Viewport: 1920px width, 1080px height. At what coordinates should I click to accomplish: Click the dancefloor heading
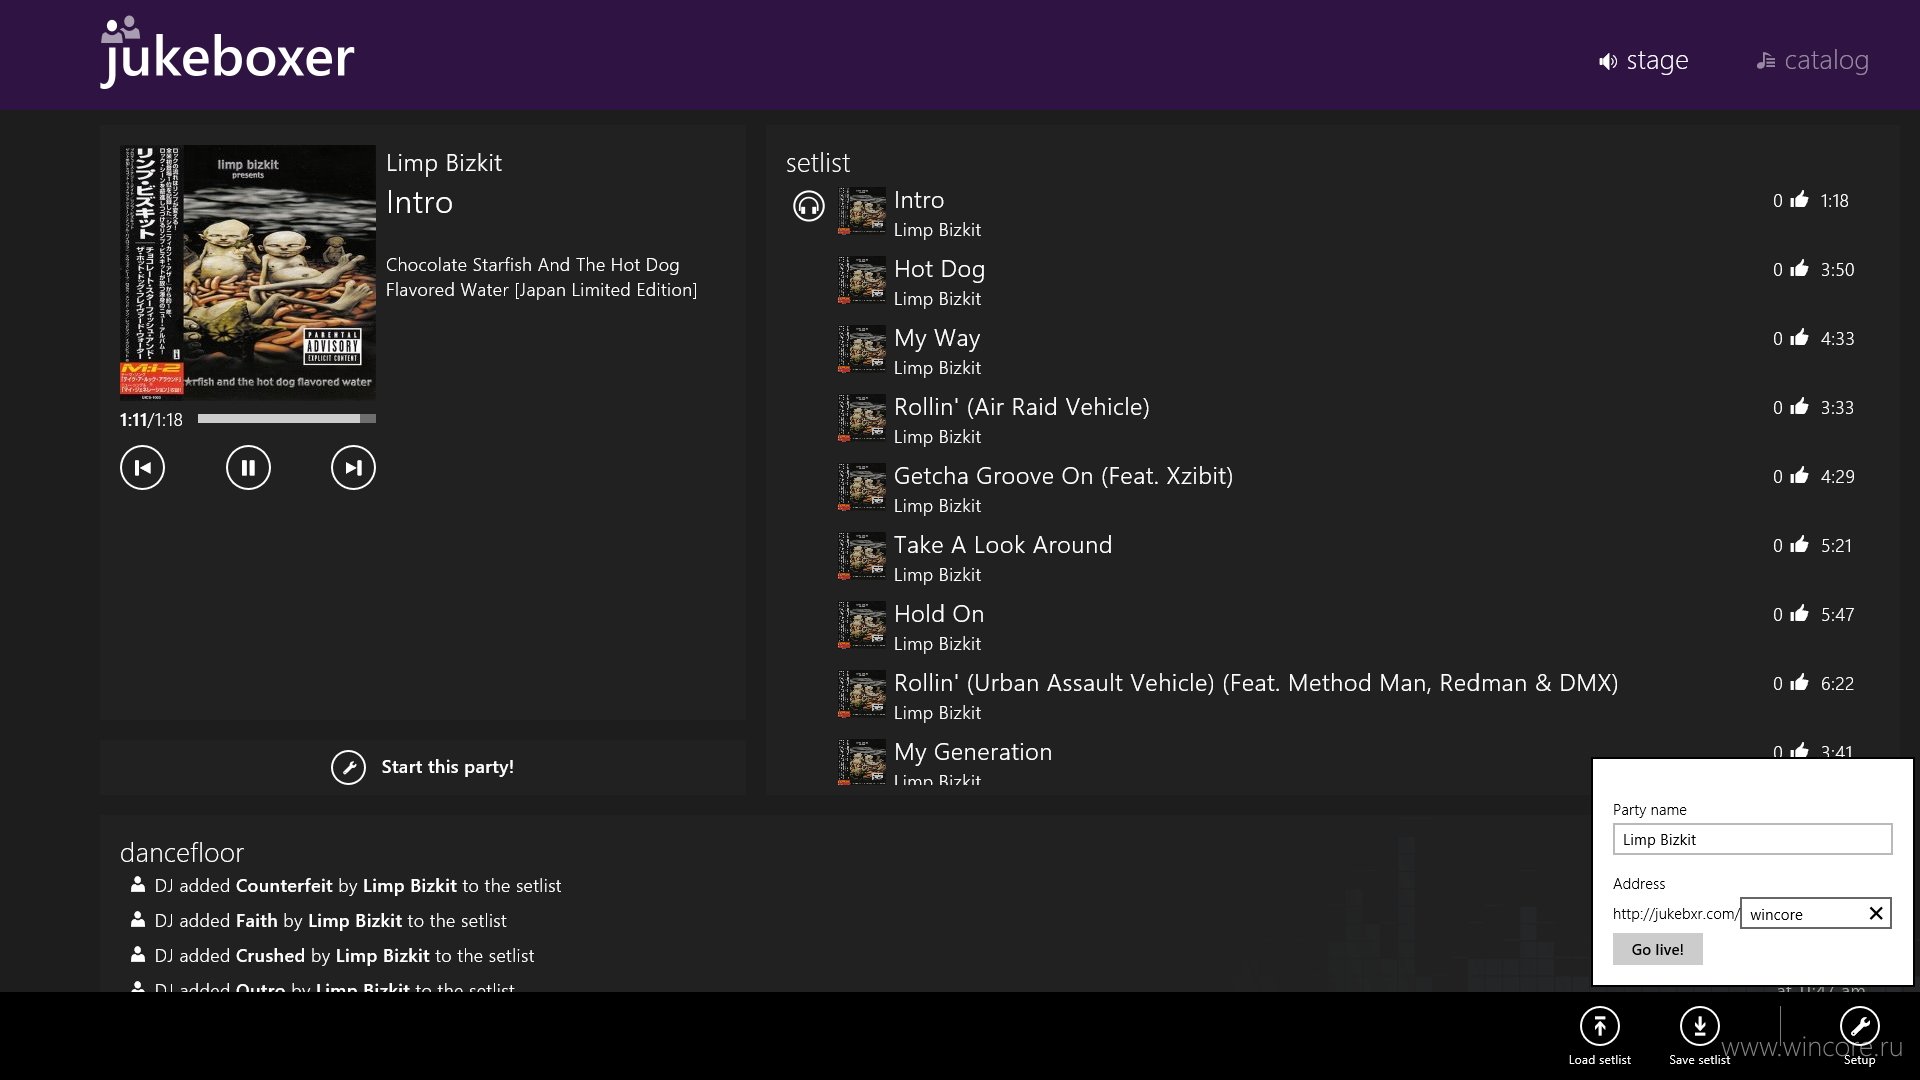[x=182, y=853]
